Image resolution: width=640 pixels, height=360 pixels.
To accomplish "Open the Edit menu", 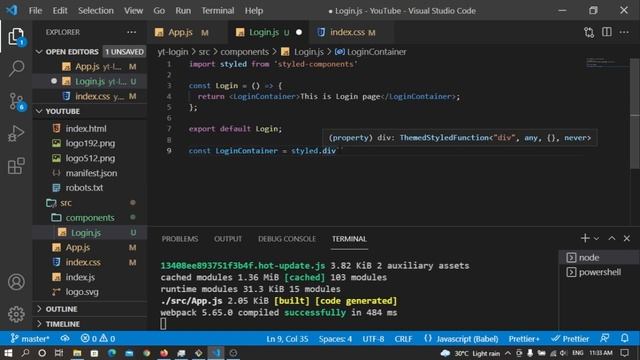I will (x=60, y=11).
